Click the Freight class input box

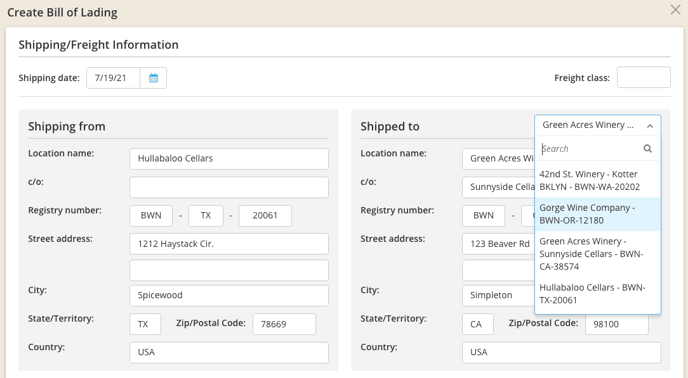[x=643, y=77]
